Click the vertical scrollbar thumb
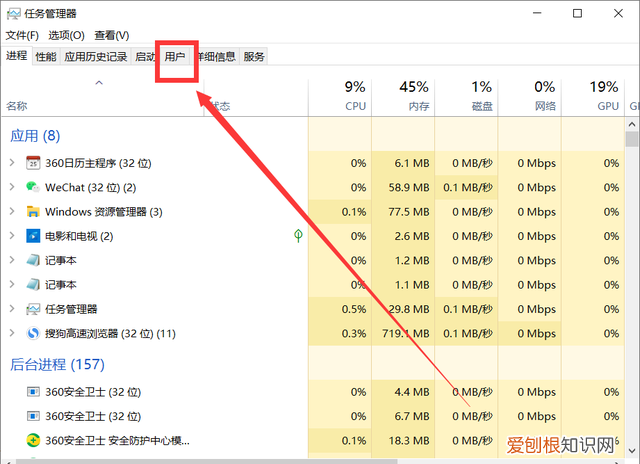Image resolution: width=640 pixels, height=464 pixels. (x=632, y=139)
